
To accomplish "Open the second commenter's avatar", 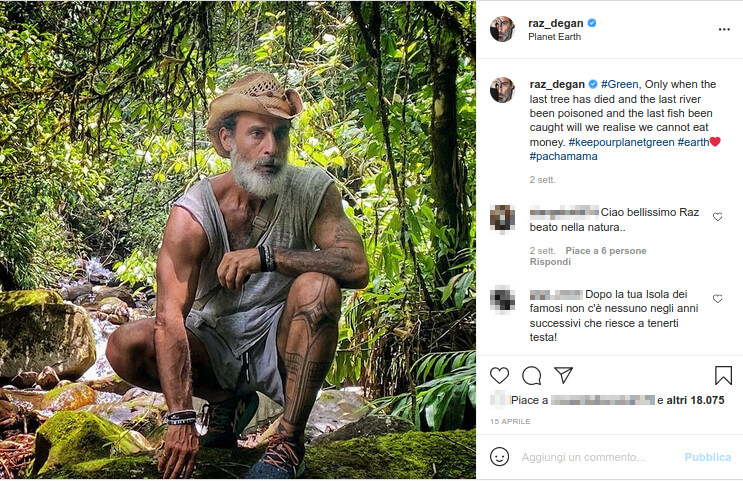I will [x=502, y=299].
